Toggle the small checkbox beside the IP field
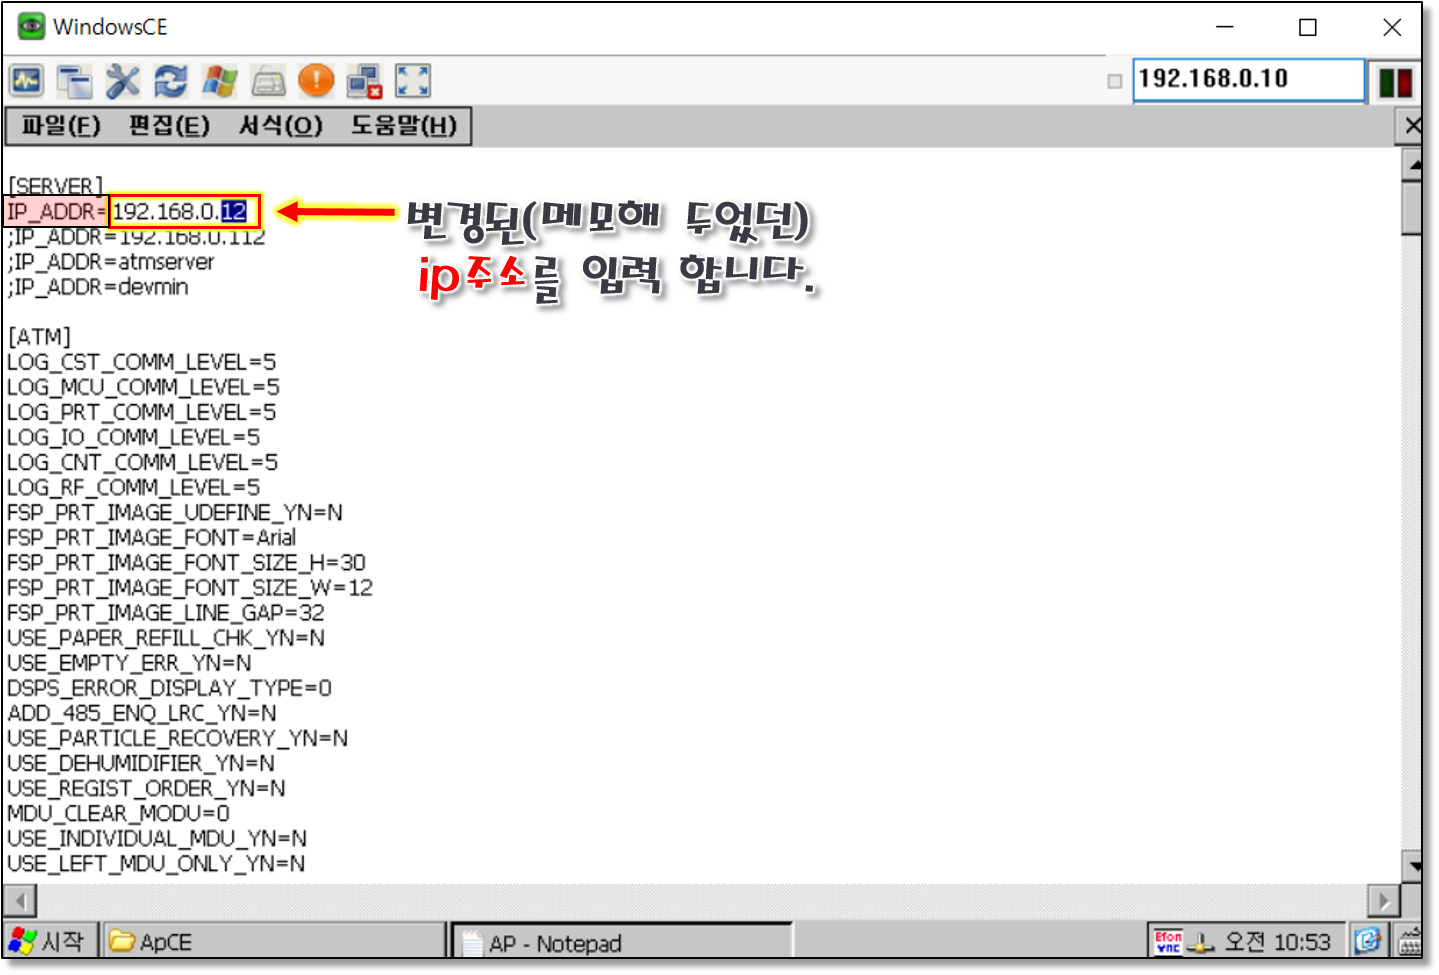1439x975 pixels. (1115, 81)
